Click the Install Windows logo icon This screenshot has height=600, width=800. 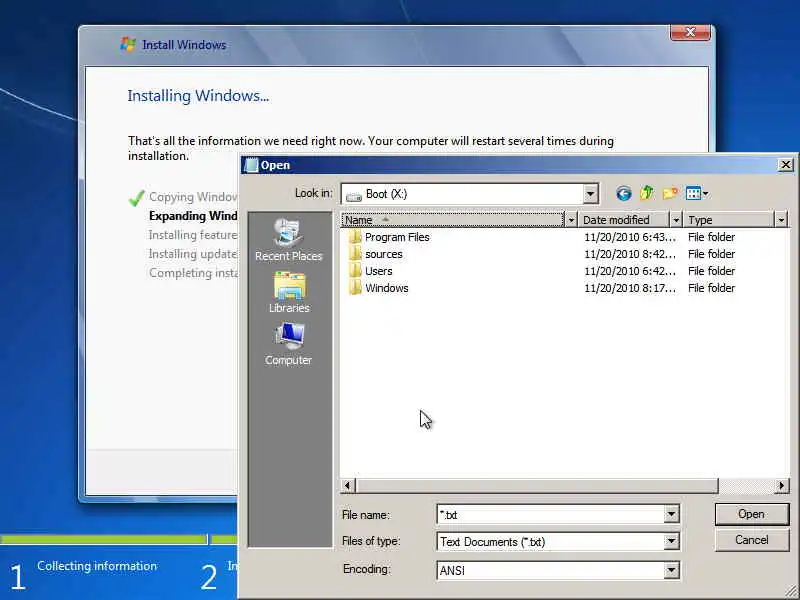click(x=128, y=44)
